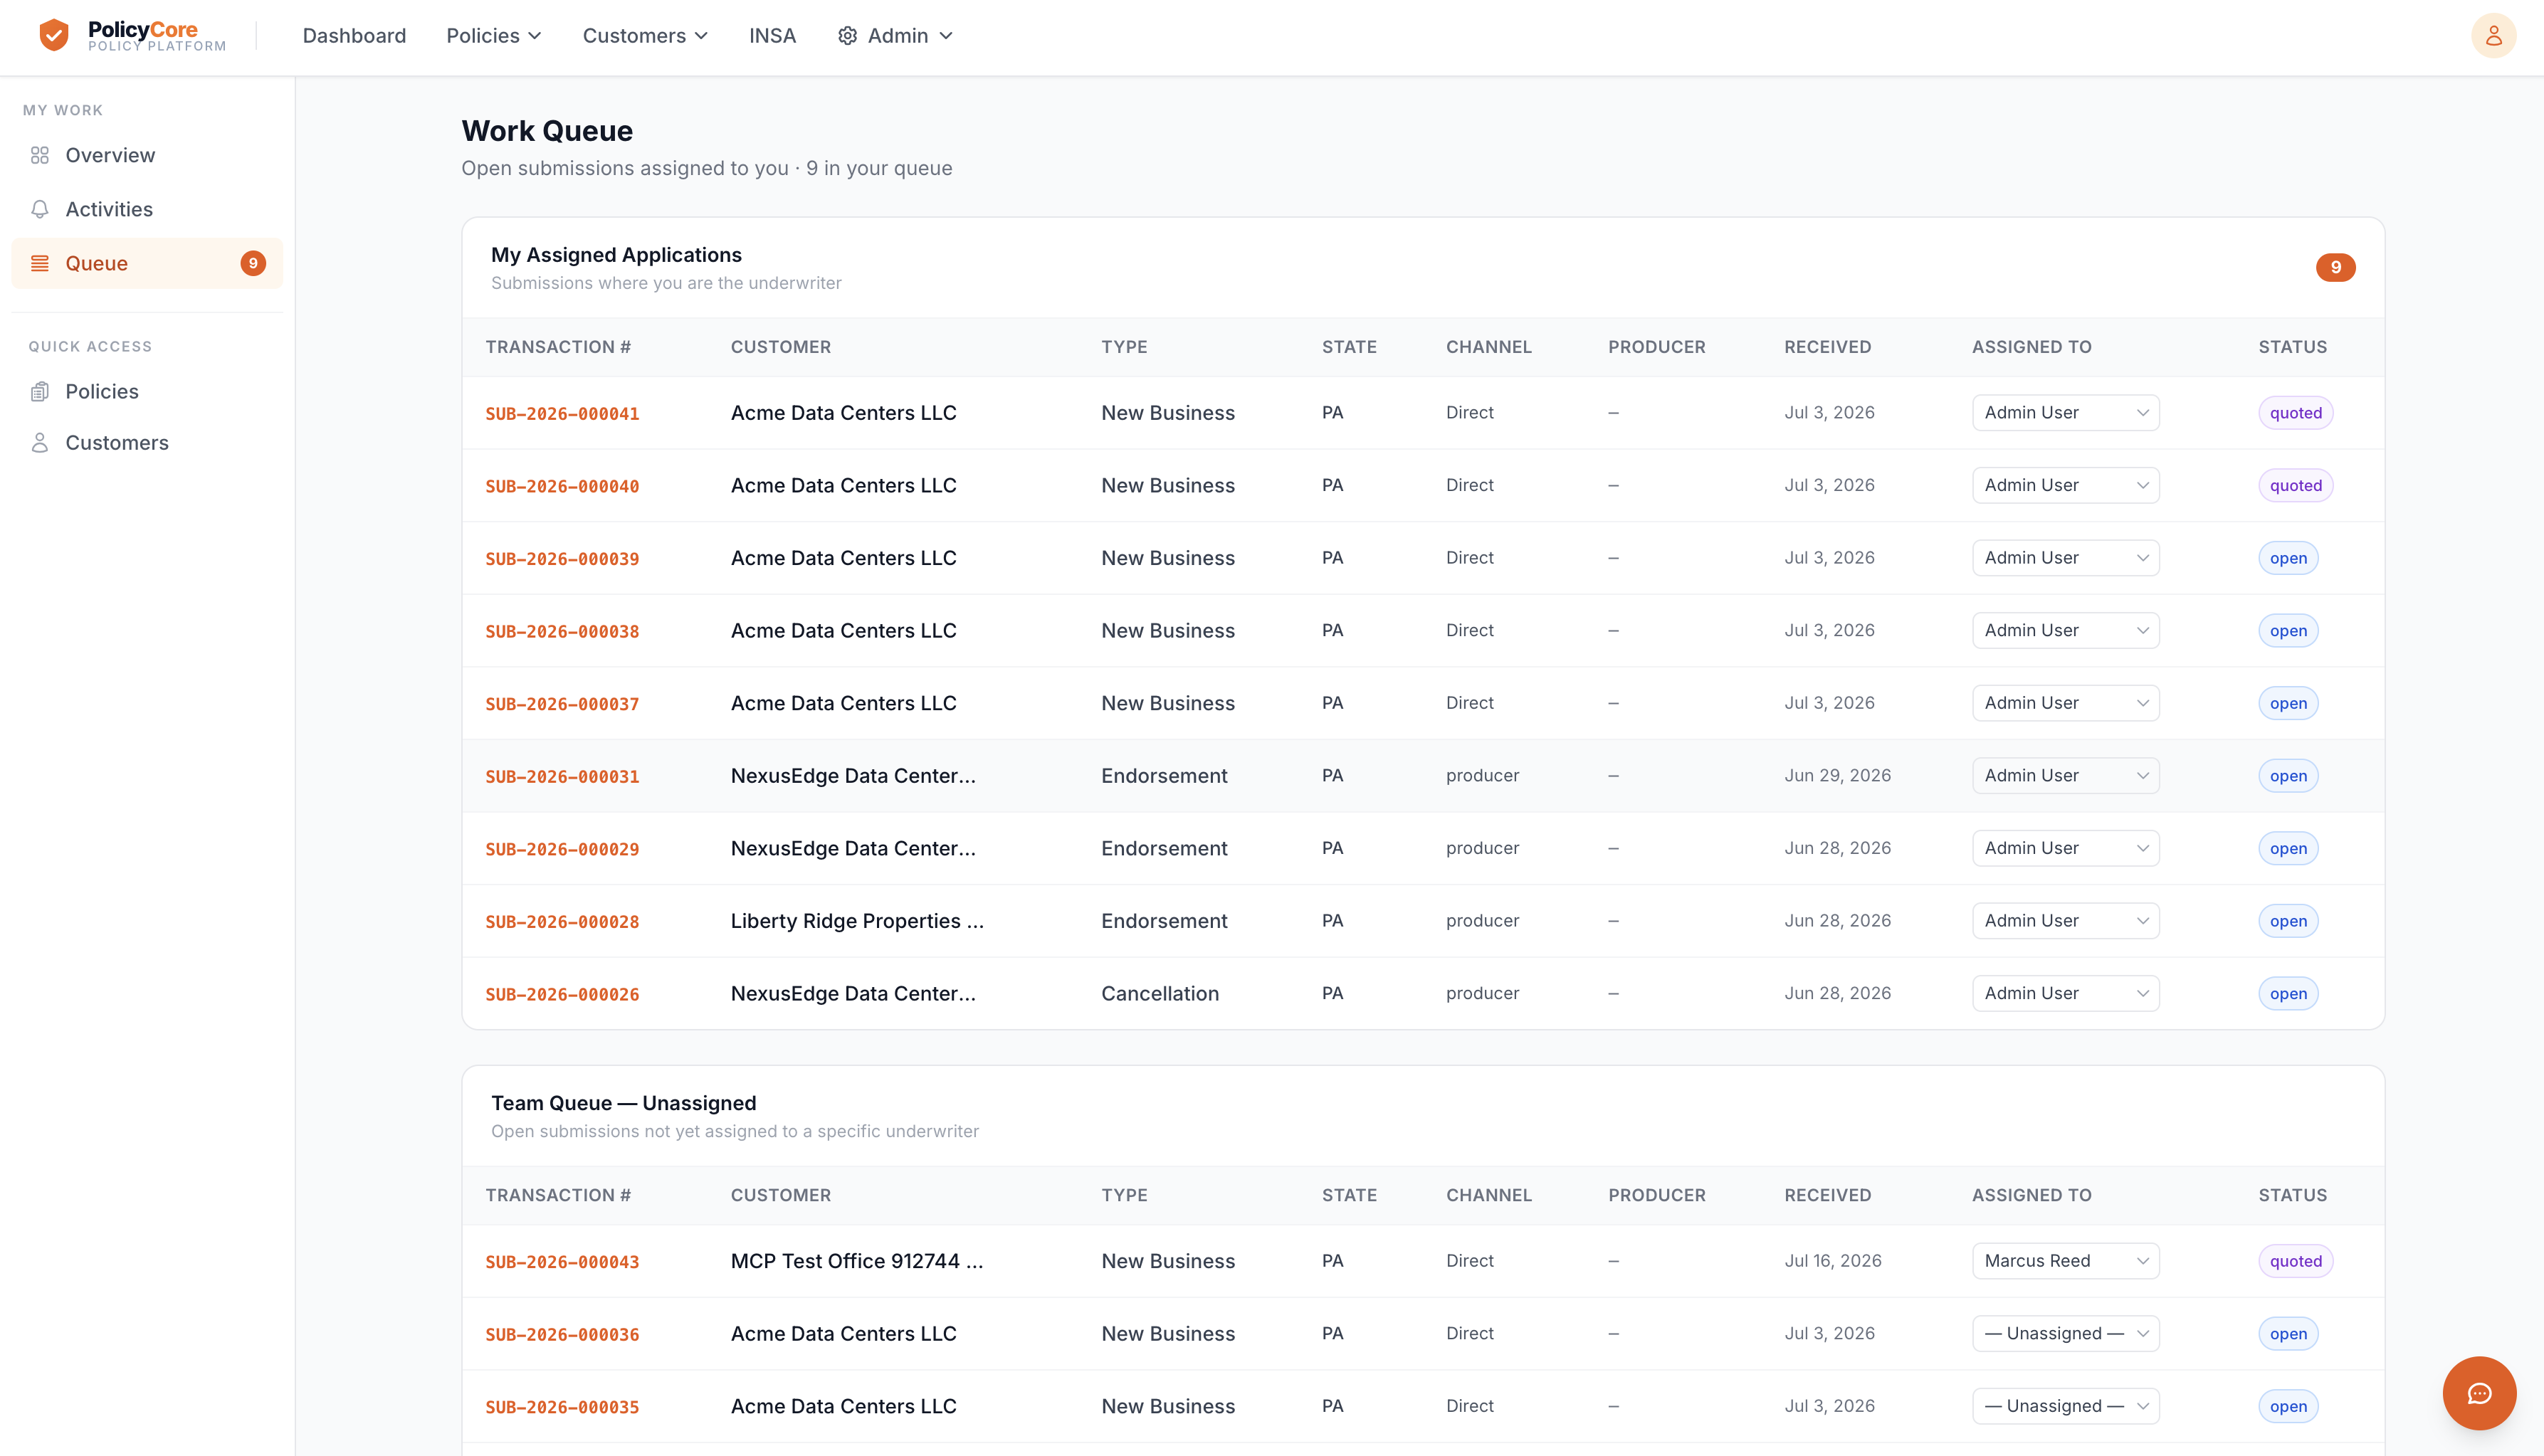2544x1456 pixels.
Task: Click the STATUS header in Team Queue table
Action: click(2292, 1195)
